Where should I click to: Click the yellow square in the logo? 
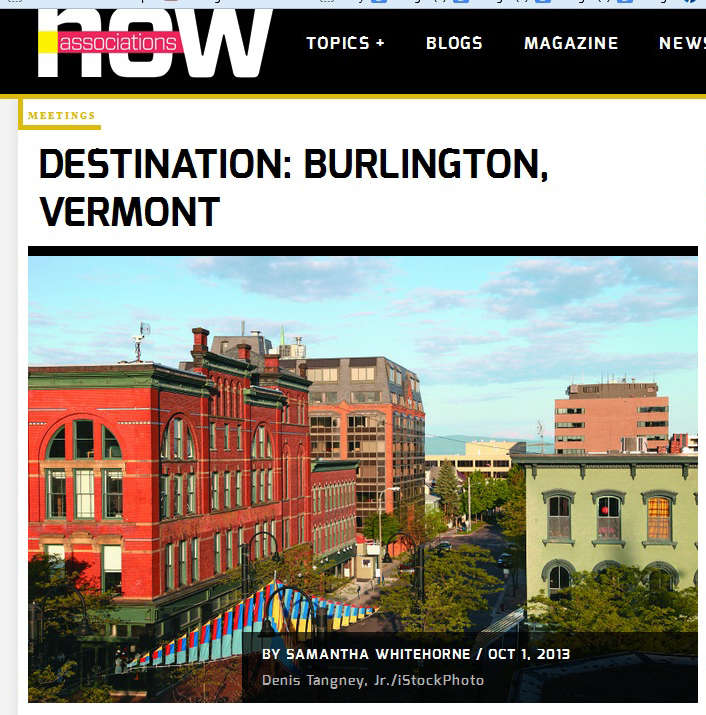pyautogui.click(x=47, y=42)
